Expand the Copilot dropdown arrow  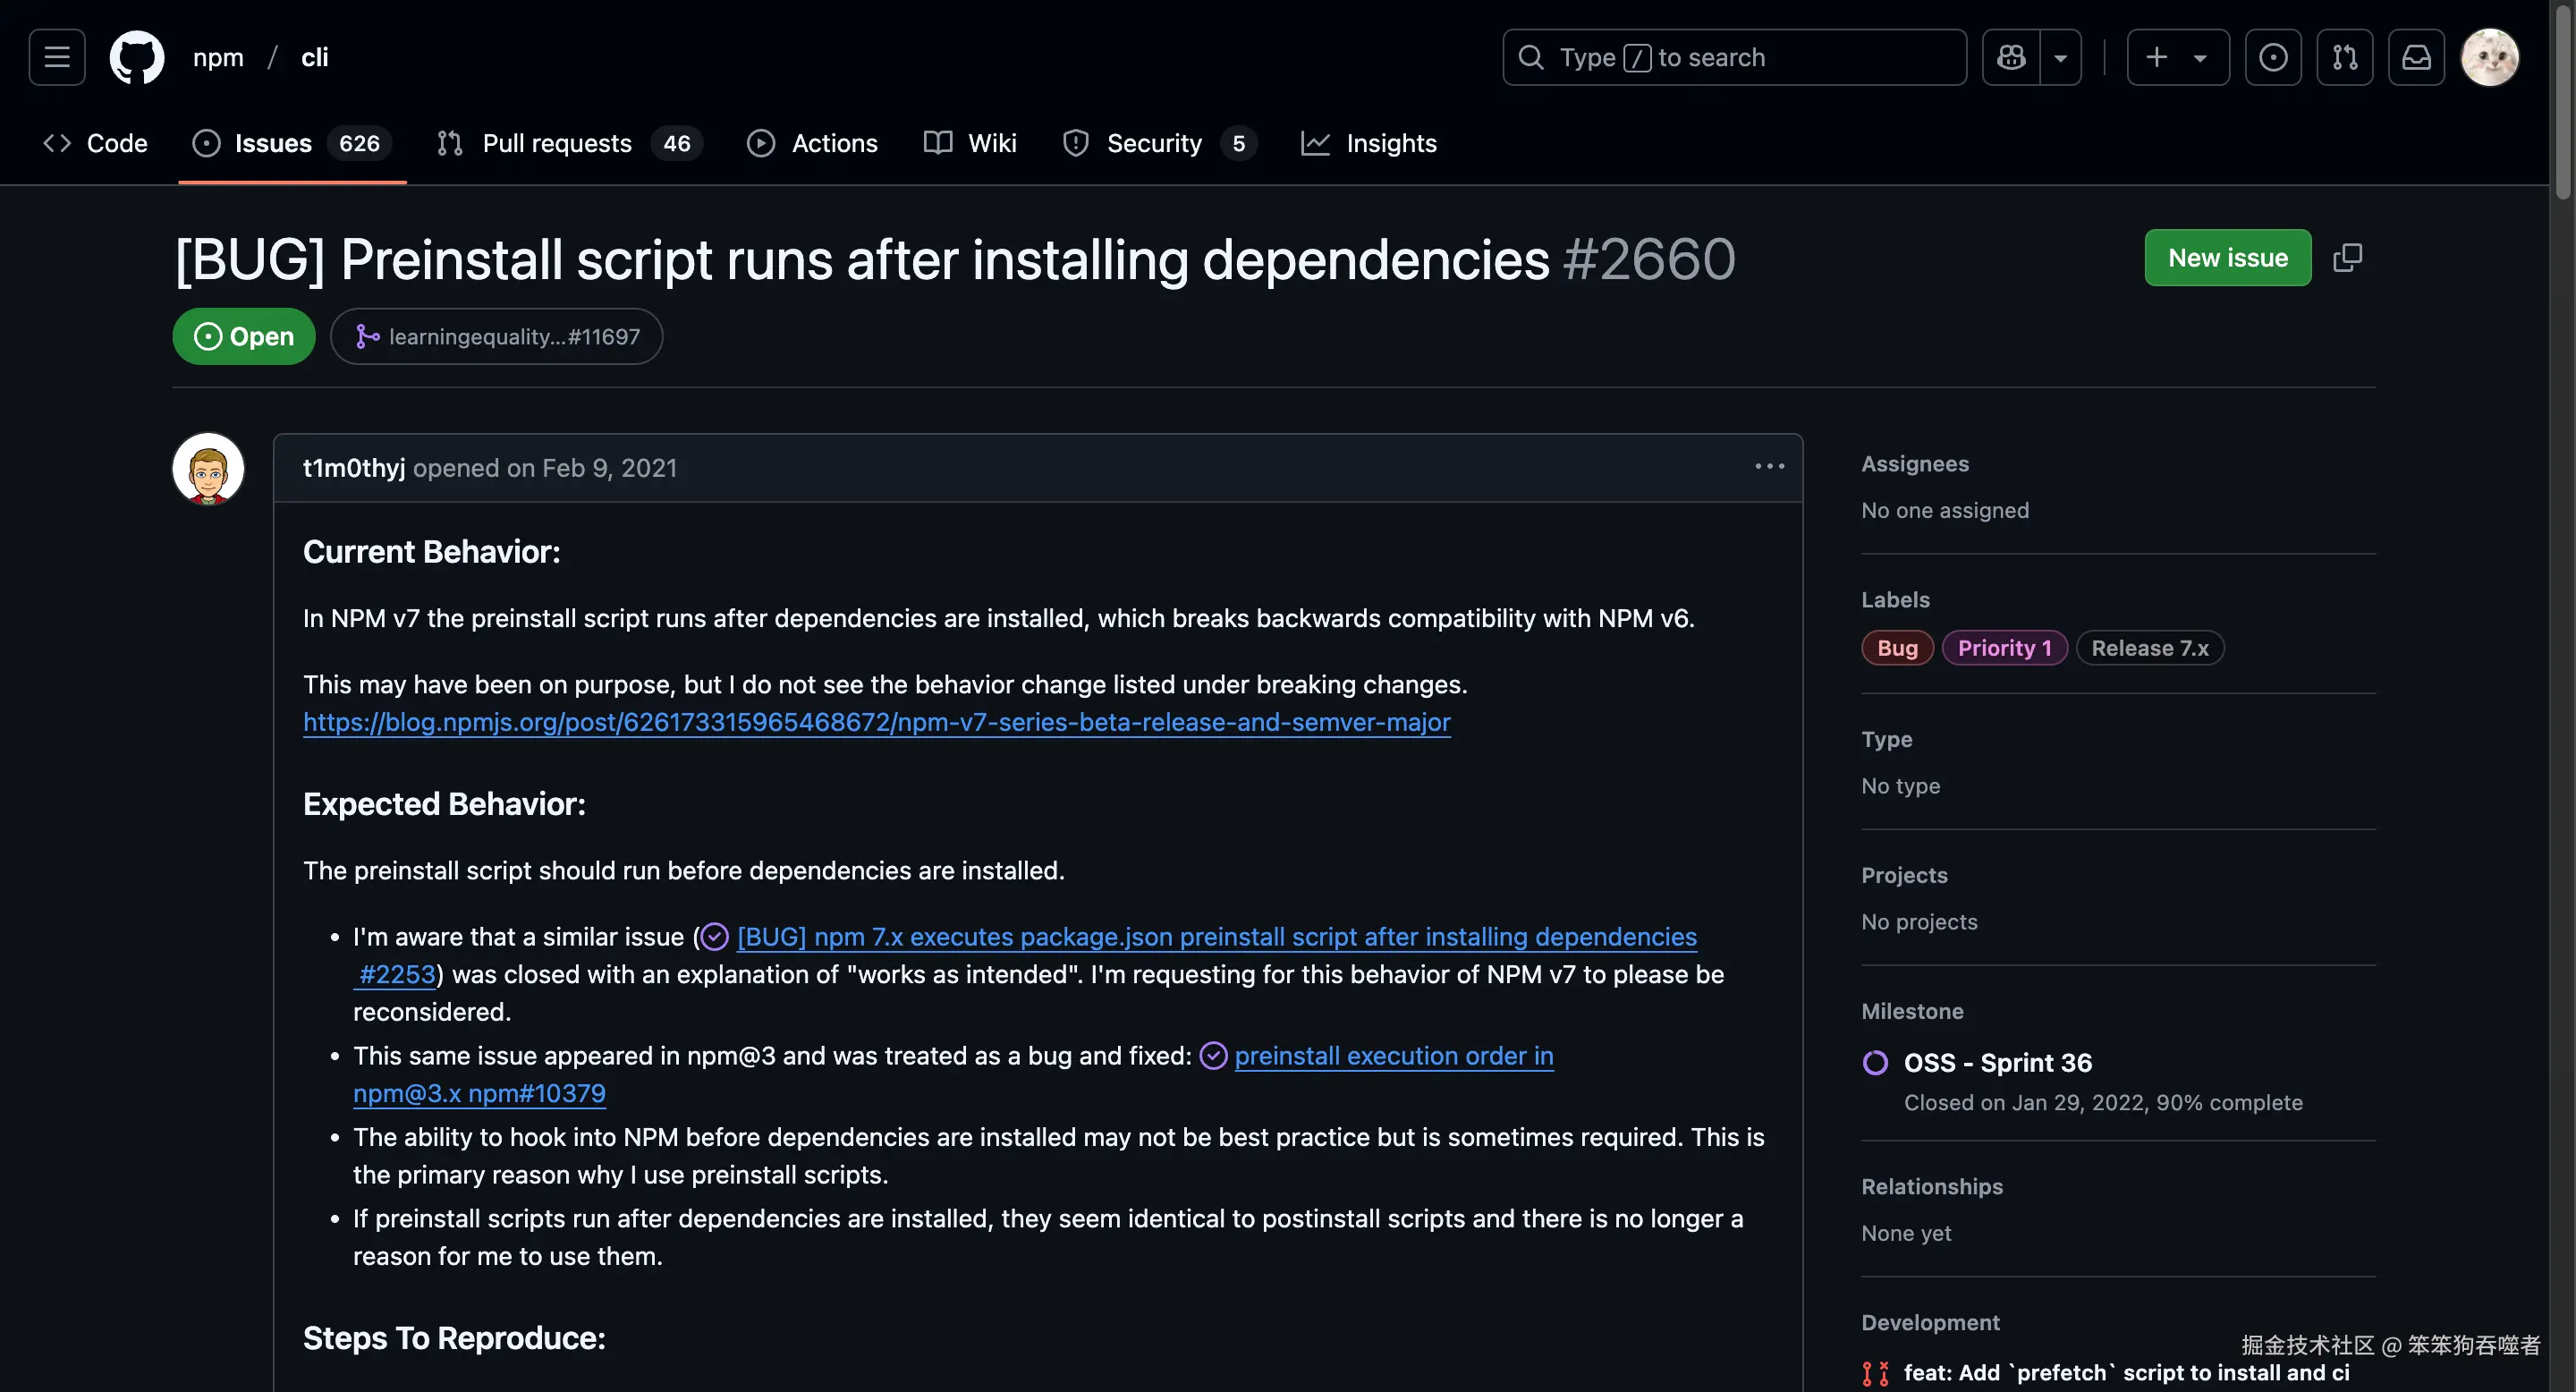pyautogui.click(x=2061, y=57)
